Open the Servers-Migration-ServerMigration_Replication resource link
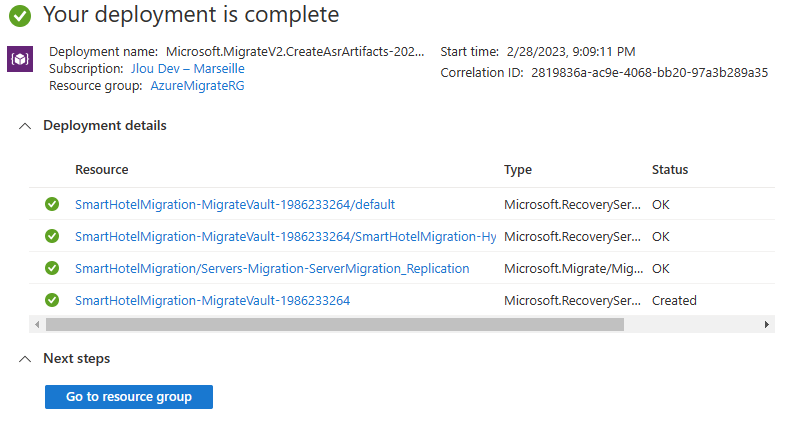 point(272,268)
